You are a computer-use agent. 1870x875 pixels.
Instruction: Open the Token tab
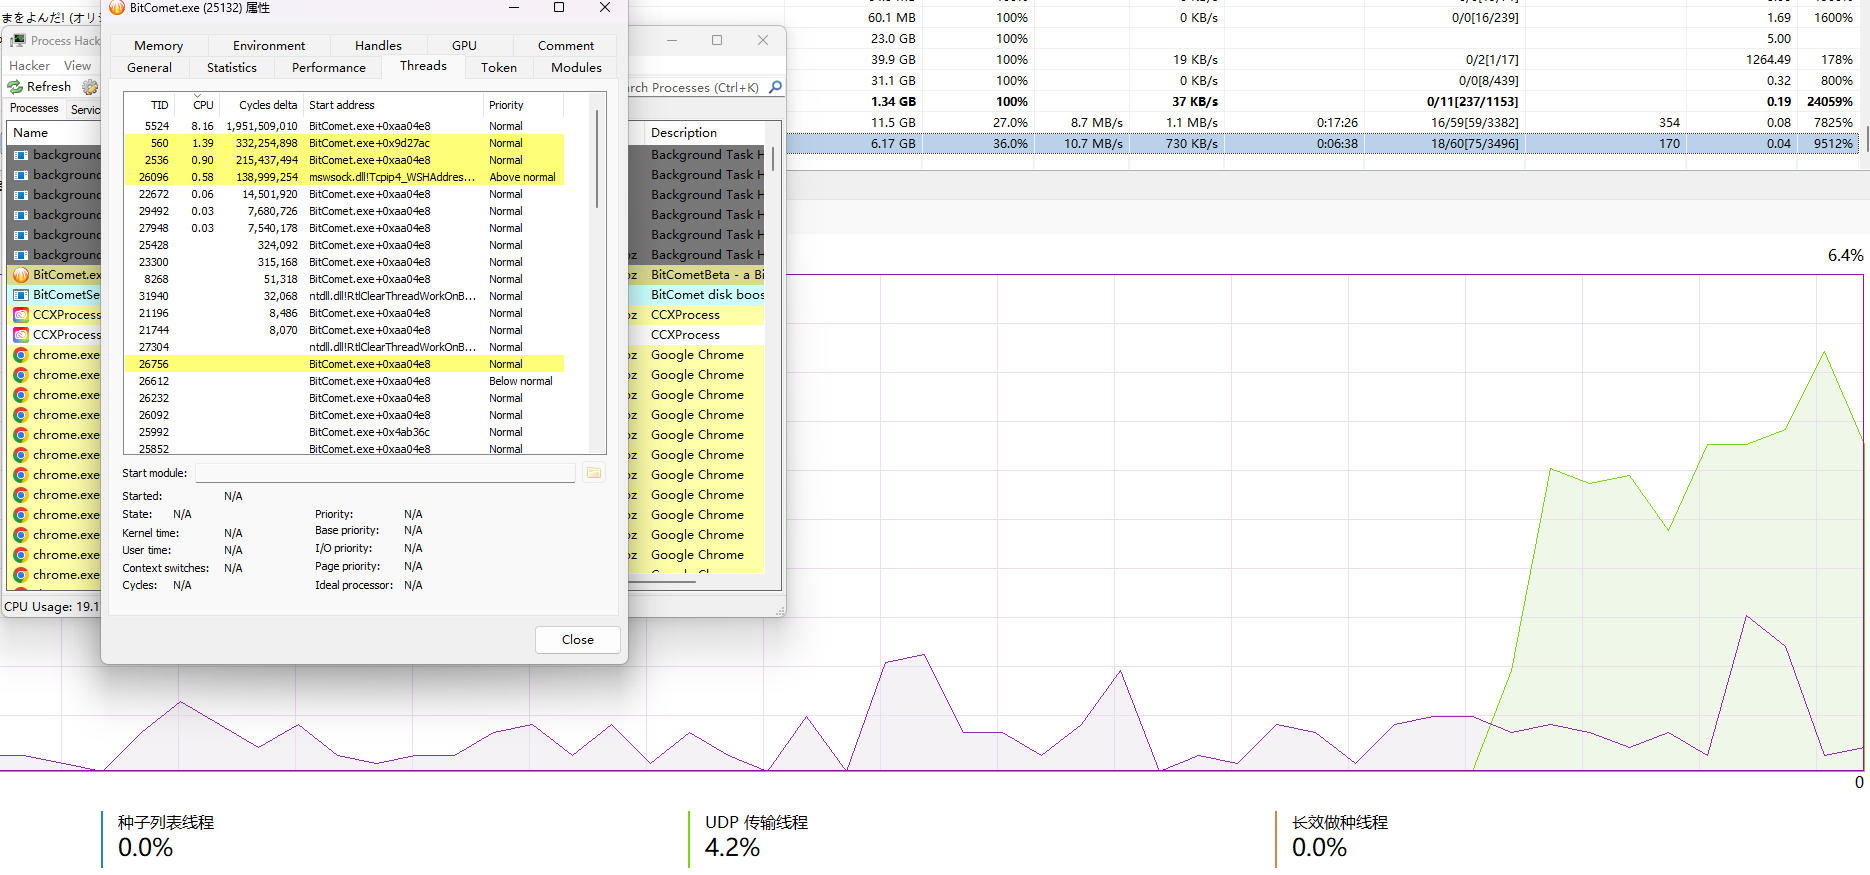click(499, 68)
